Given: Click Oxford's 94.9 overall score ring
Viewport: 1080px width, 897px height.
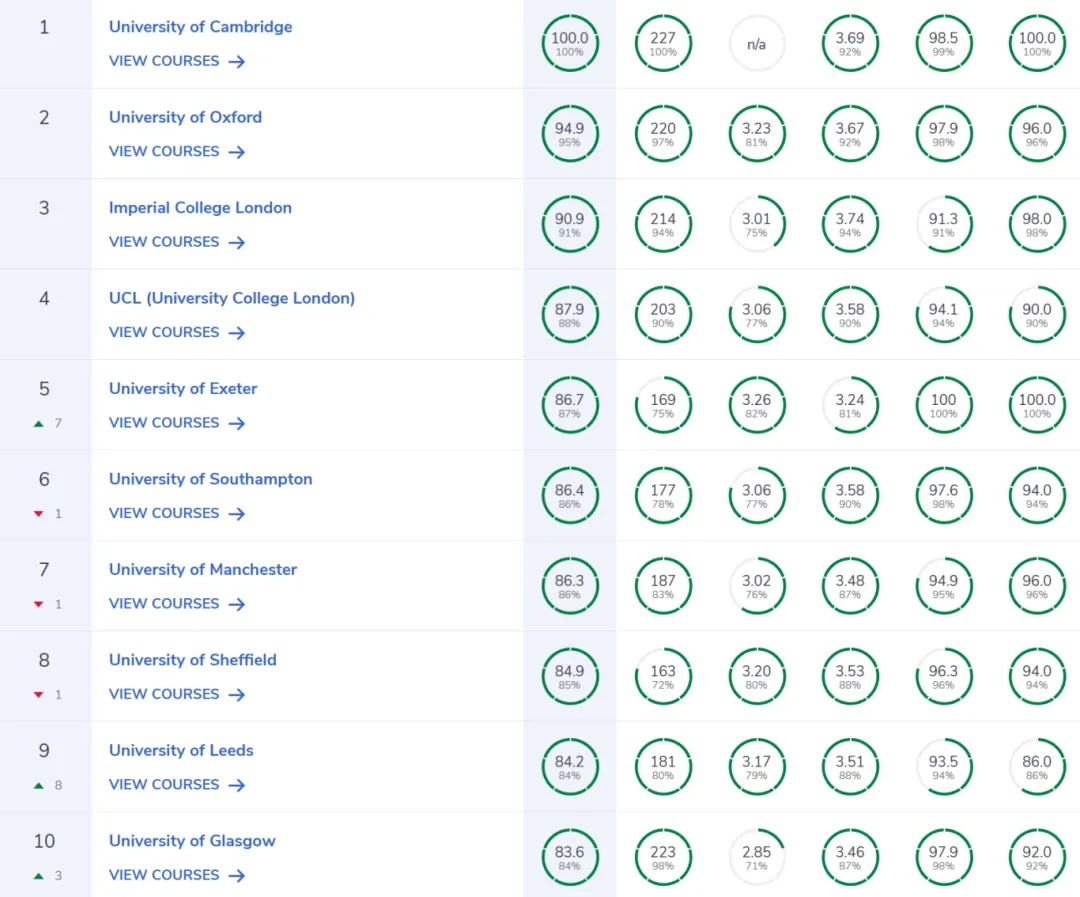Looking at the screenshot, I should (x=569, y=133).
